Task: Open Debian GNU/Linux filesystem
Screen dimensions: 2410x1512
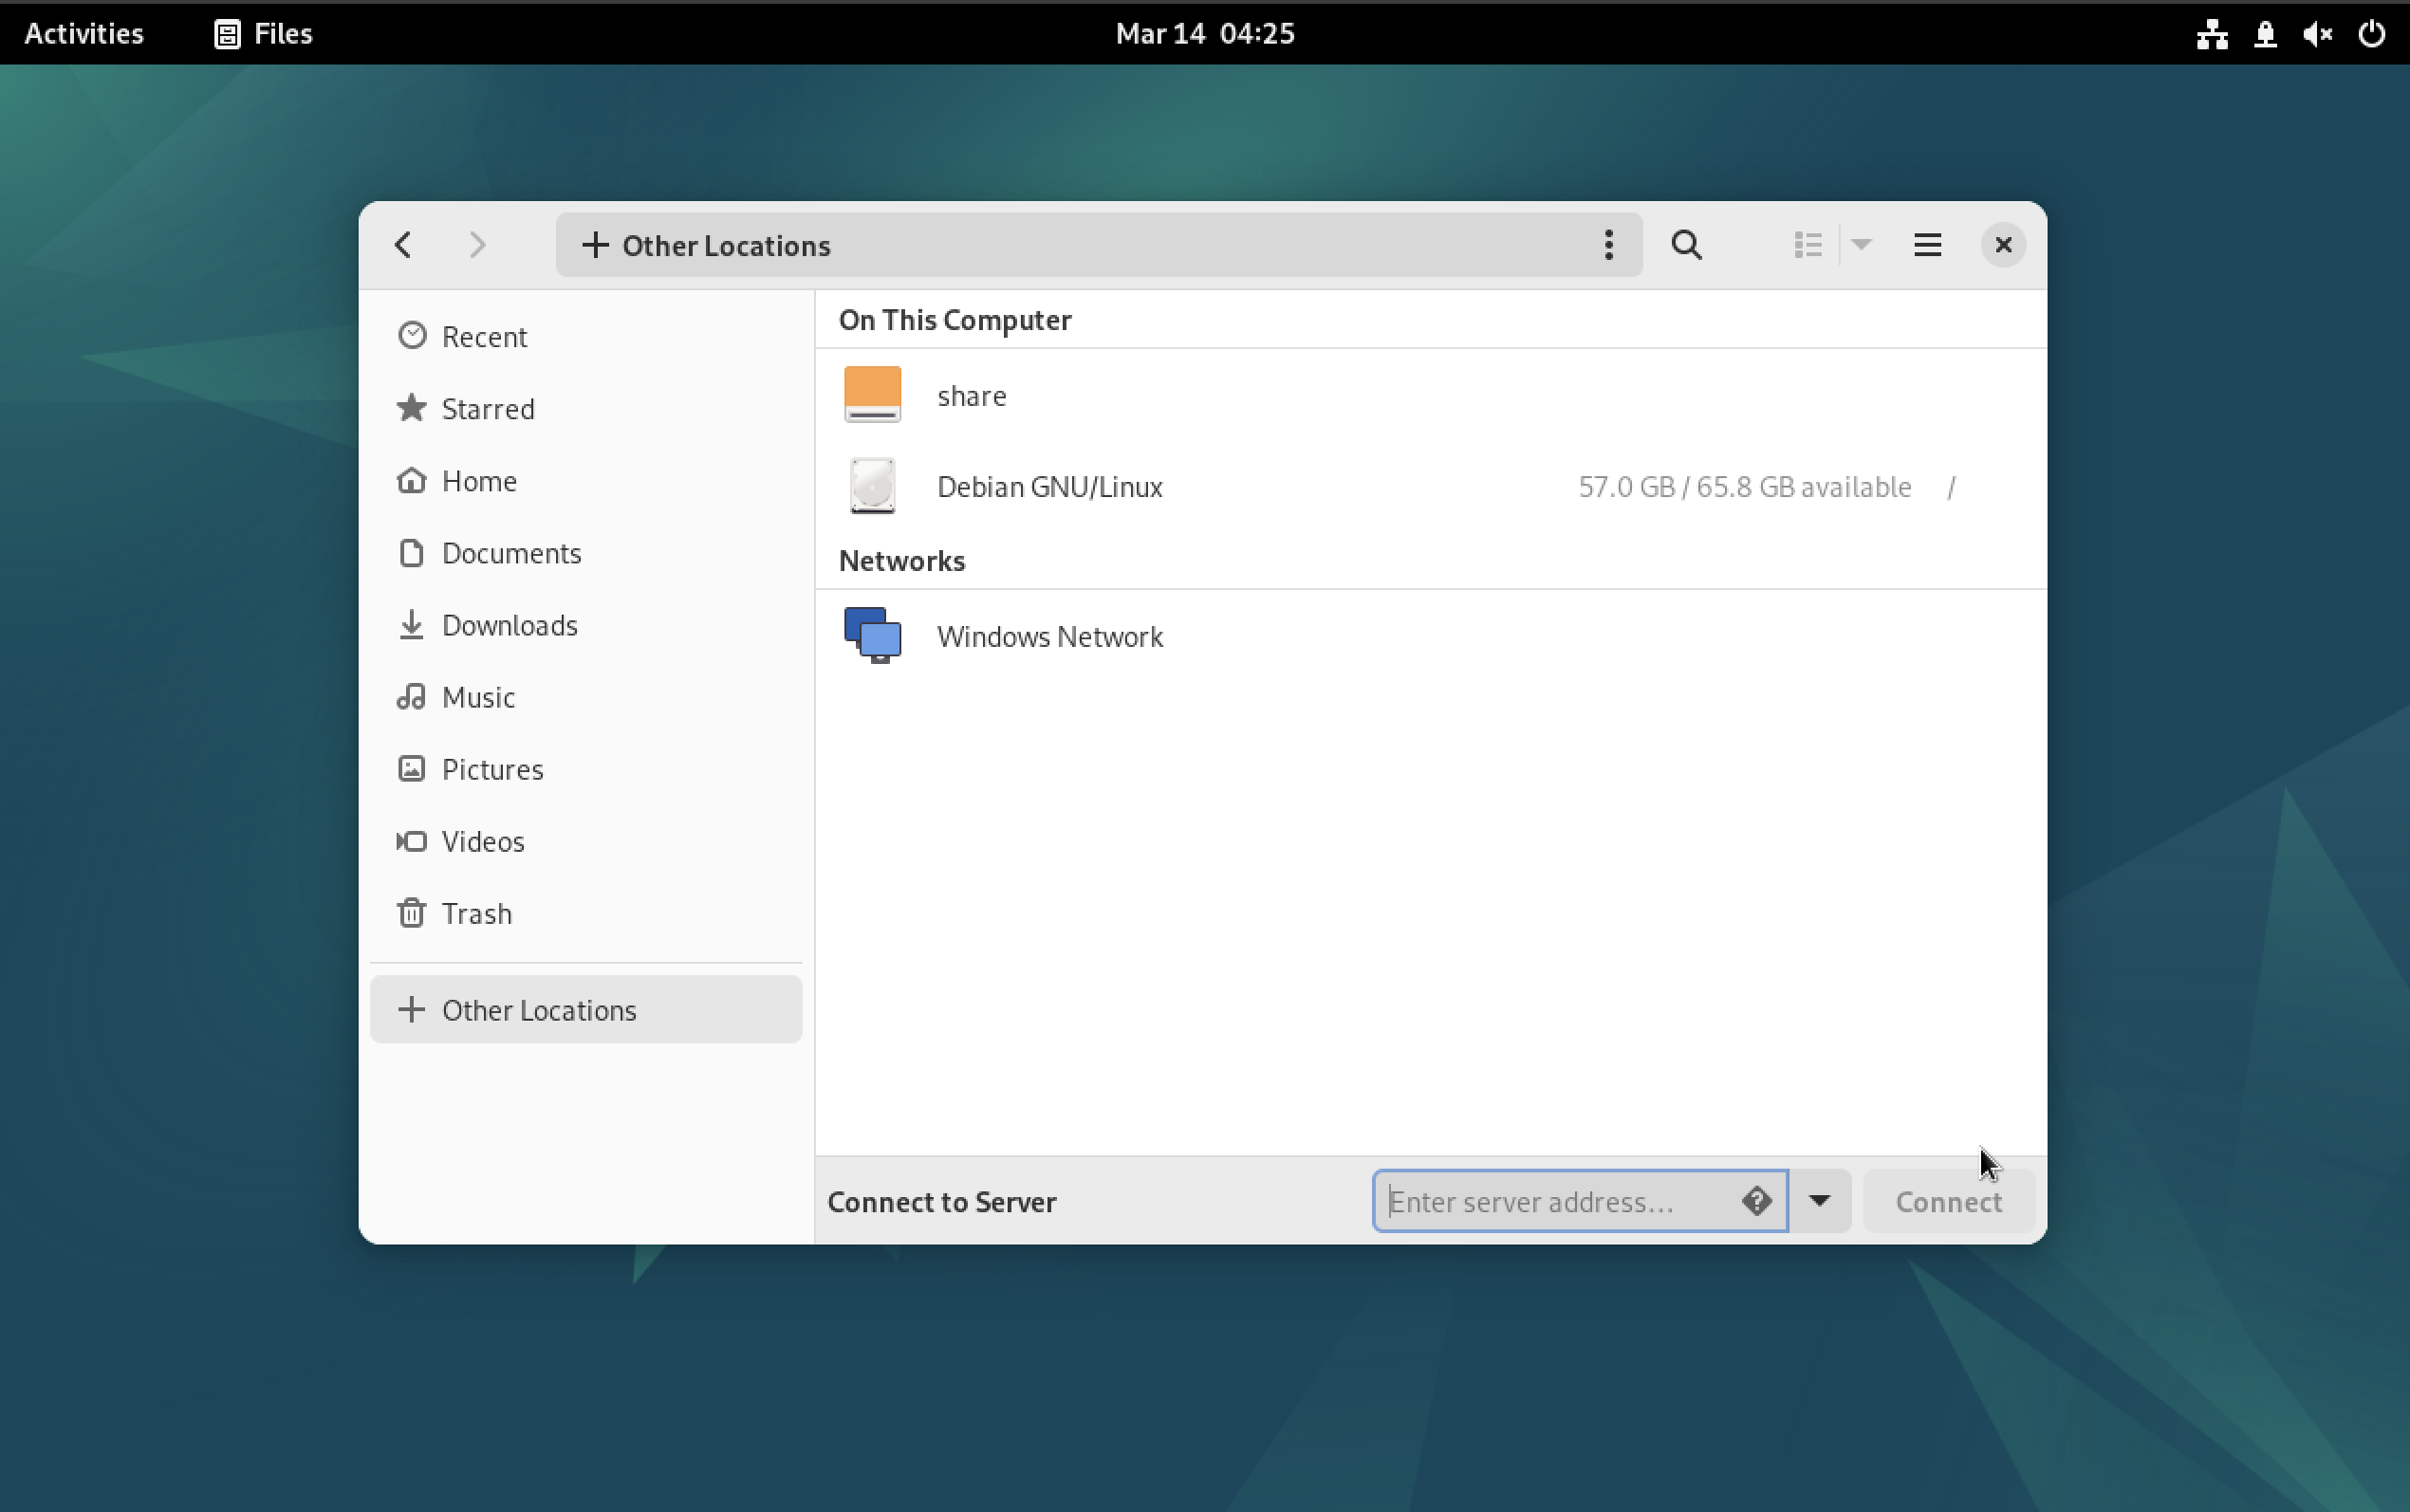Action: 1431,486
